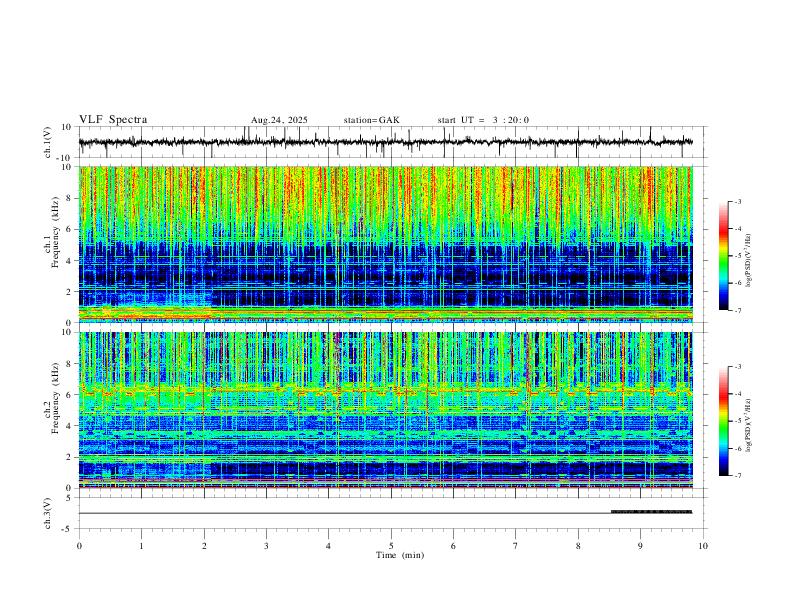792x612 pixels.
Task: Click the time axis tick label '0'
Action: (x=79, y=546)
